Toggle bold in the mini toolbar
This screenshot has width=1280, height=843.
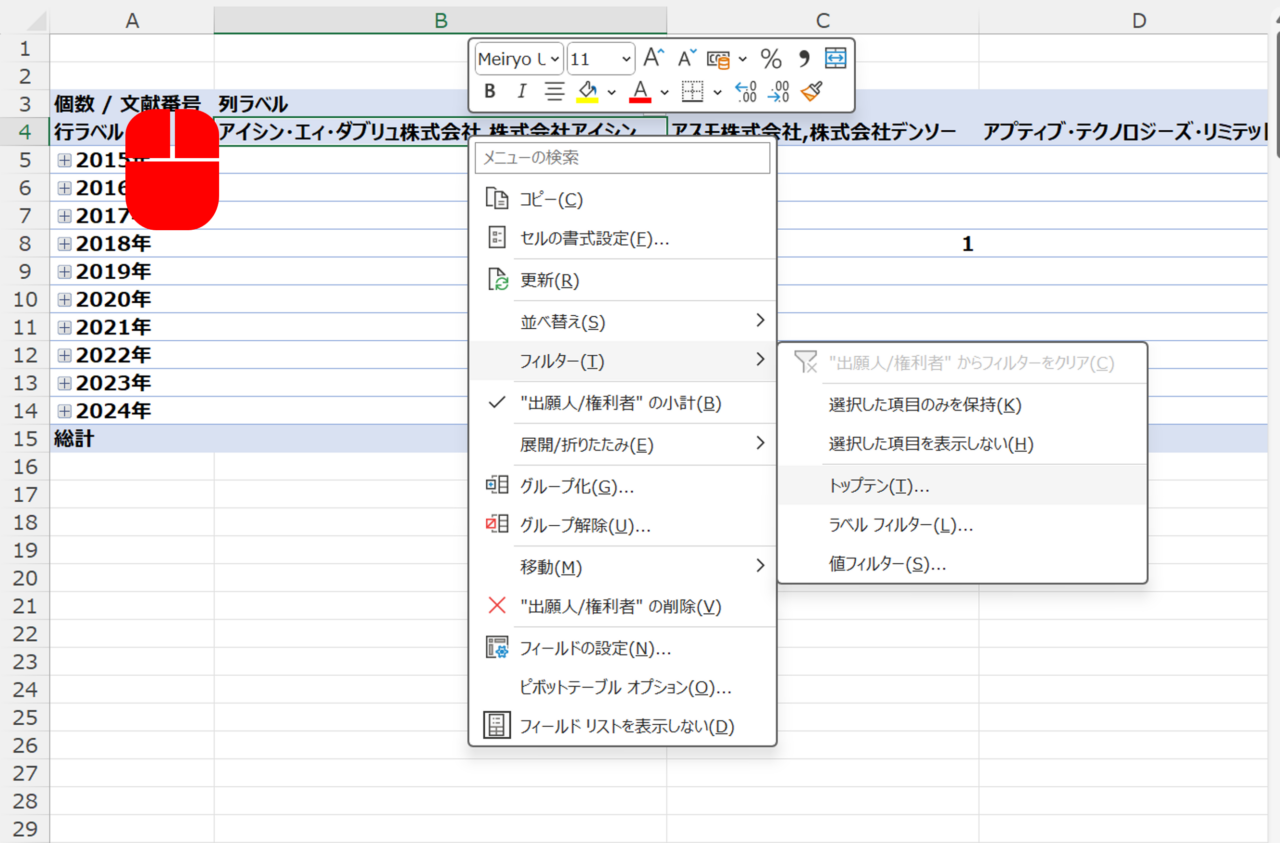[490, 92]
